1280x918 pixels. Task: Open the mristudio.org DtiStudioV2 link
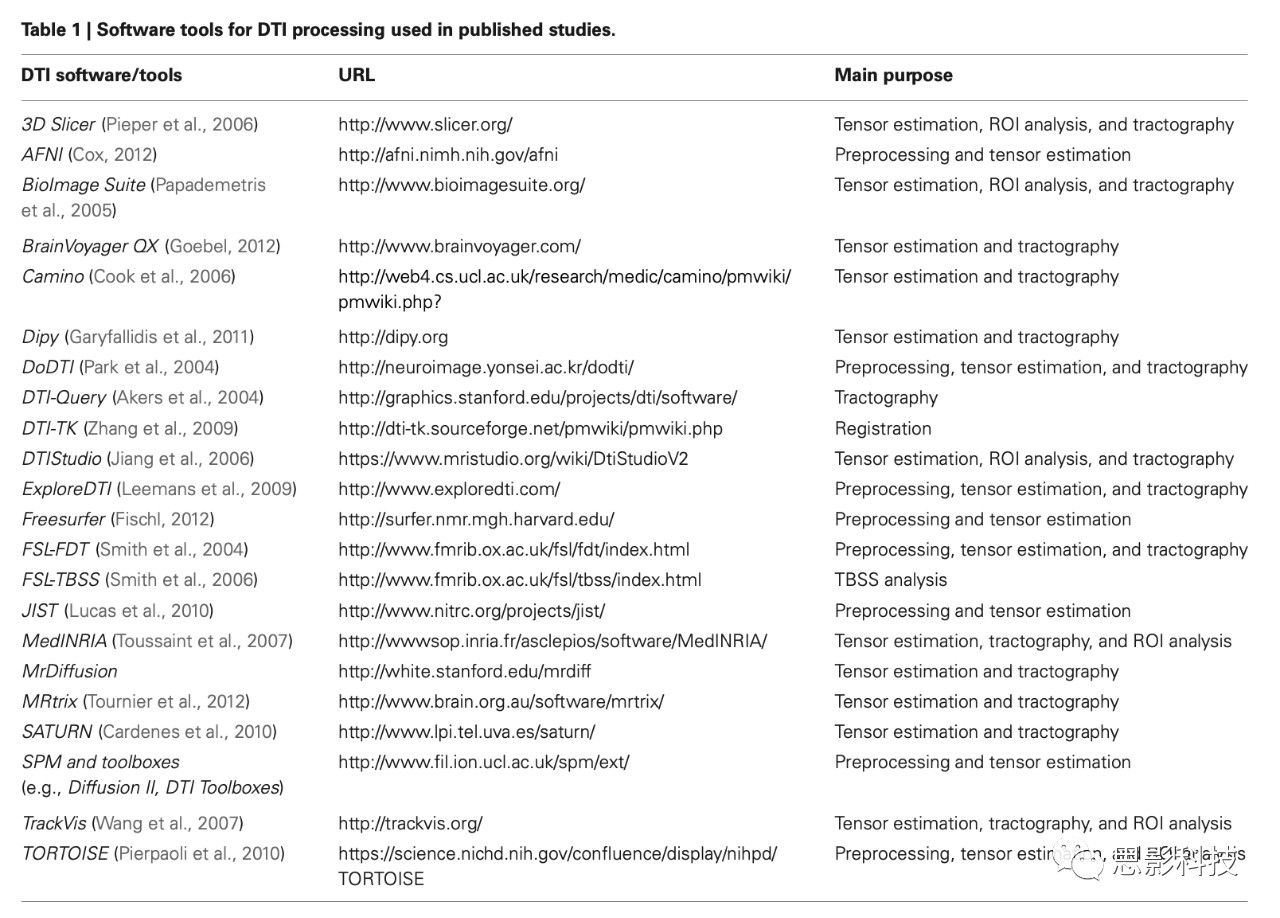click(513, 459)
